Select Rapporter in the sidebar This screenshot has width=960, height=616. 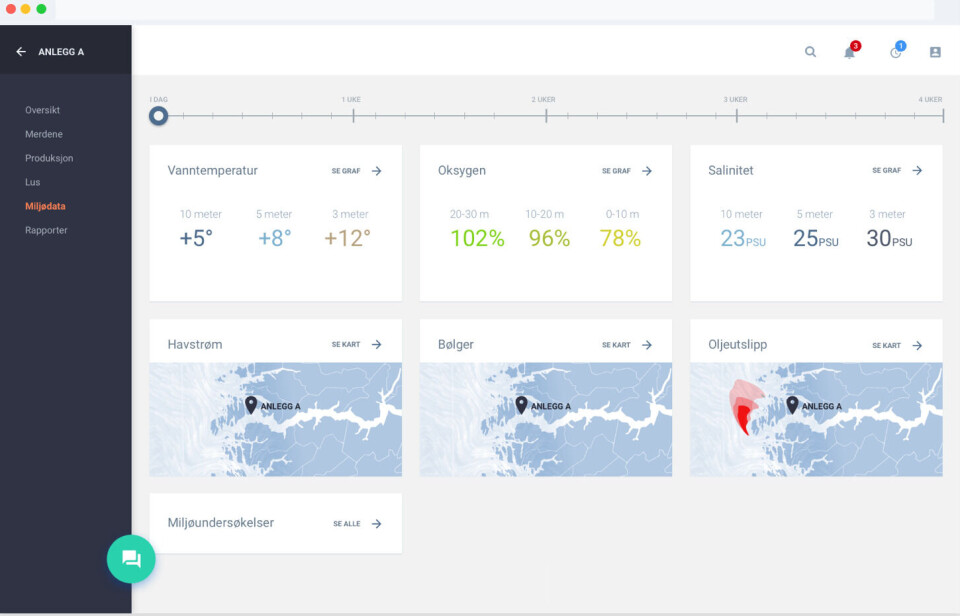point(46,230)
